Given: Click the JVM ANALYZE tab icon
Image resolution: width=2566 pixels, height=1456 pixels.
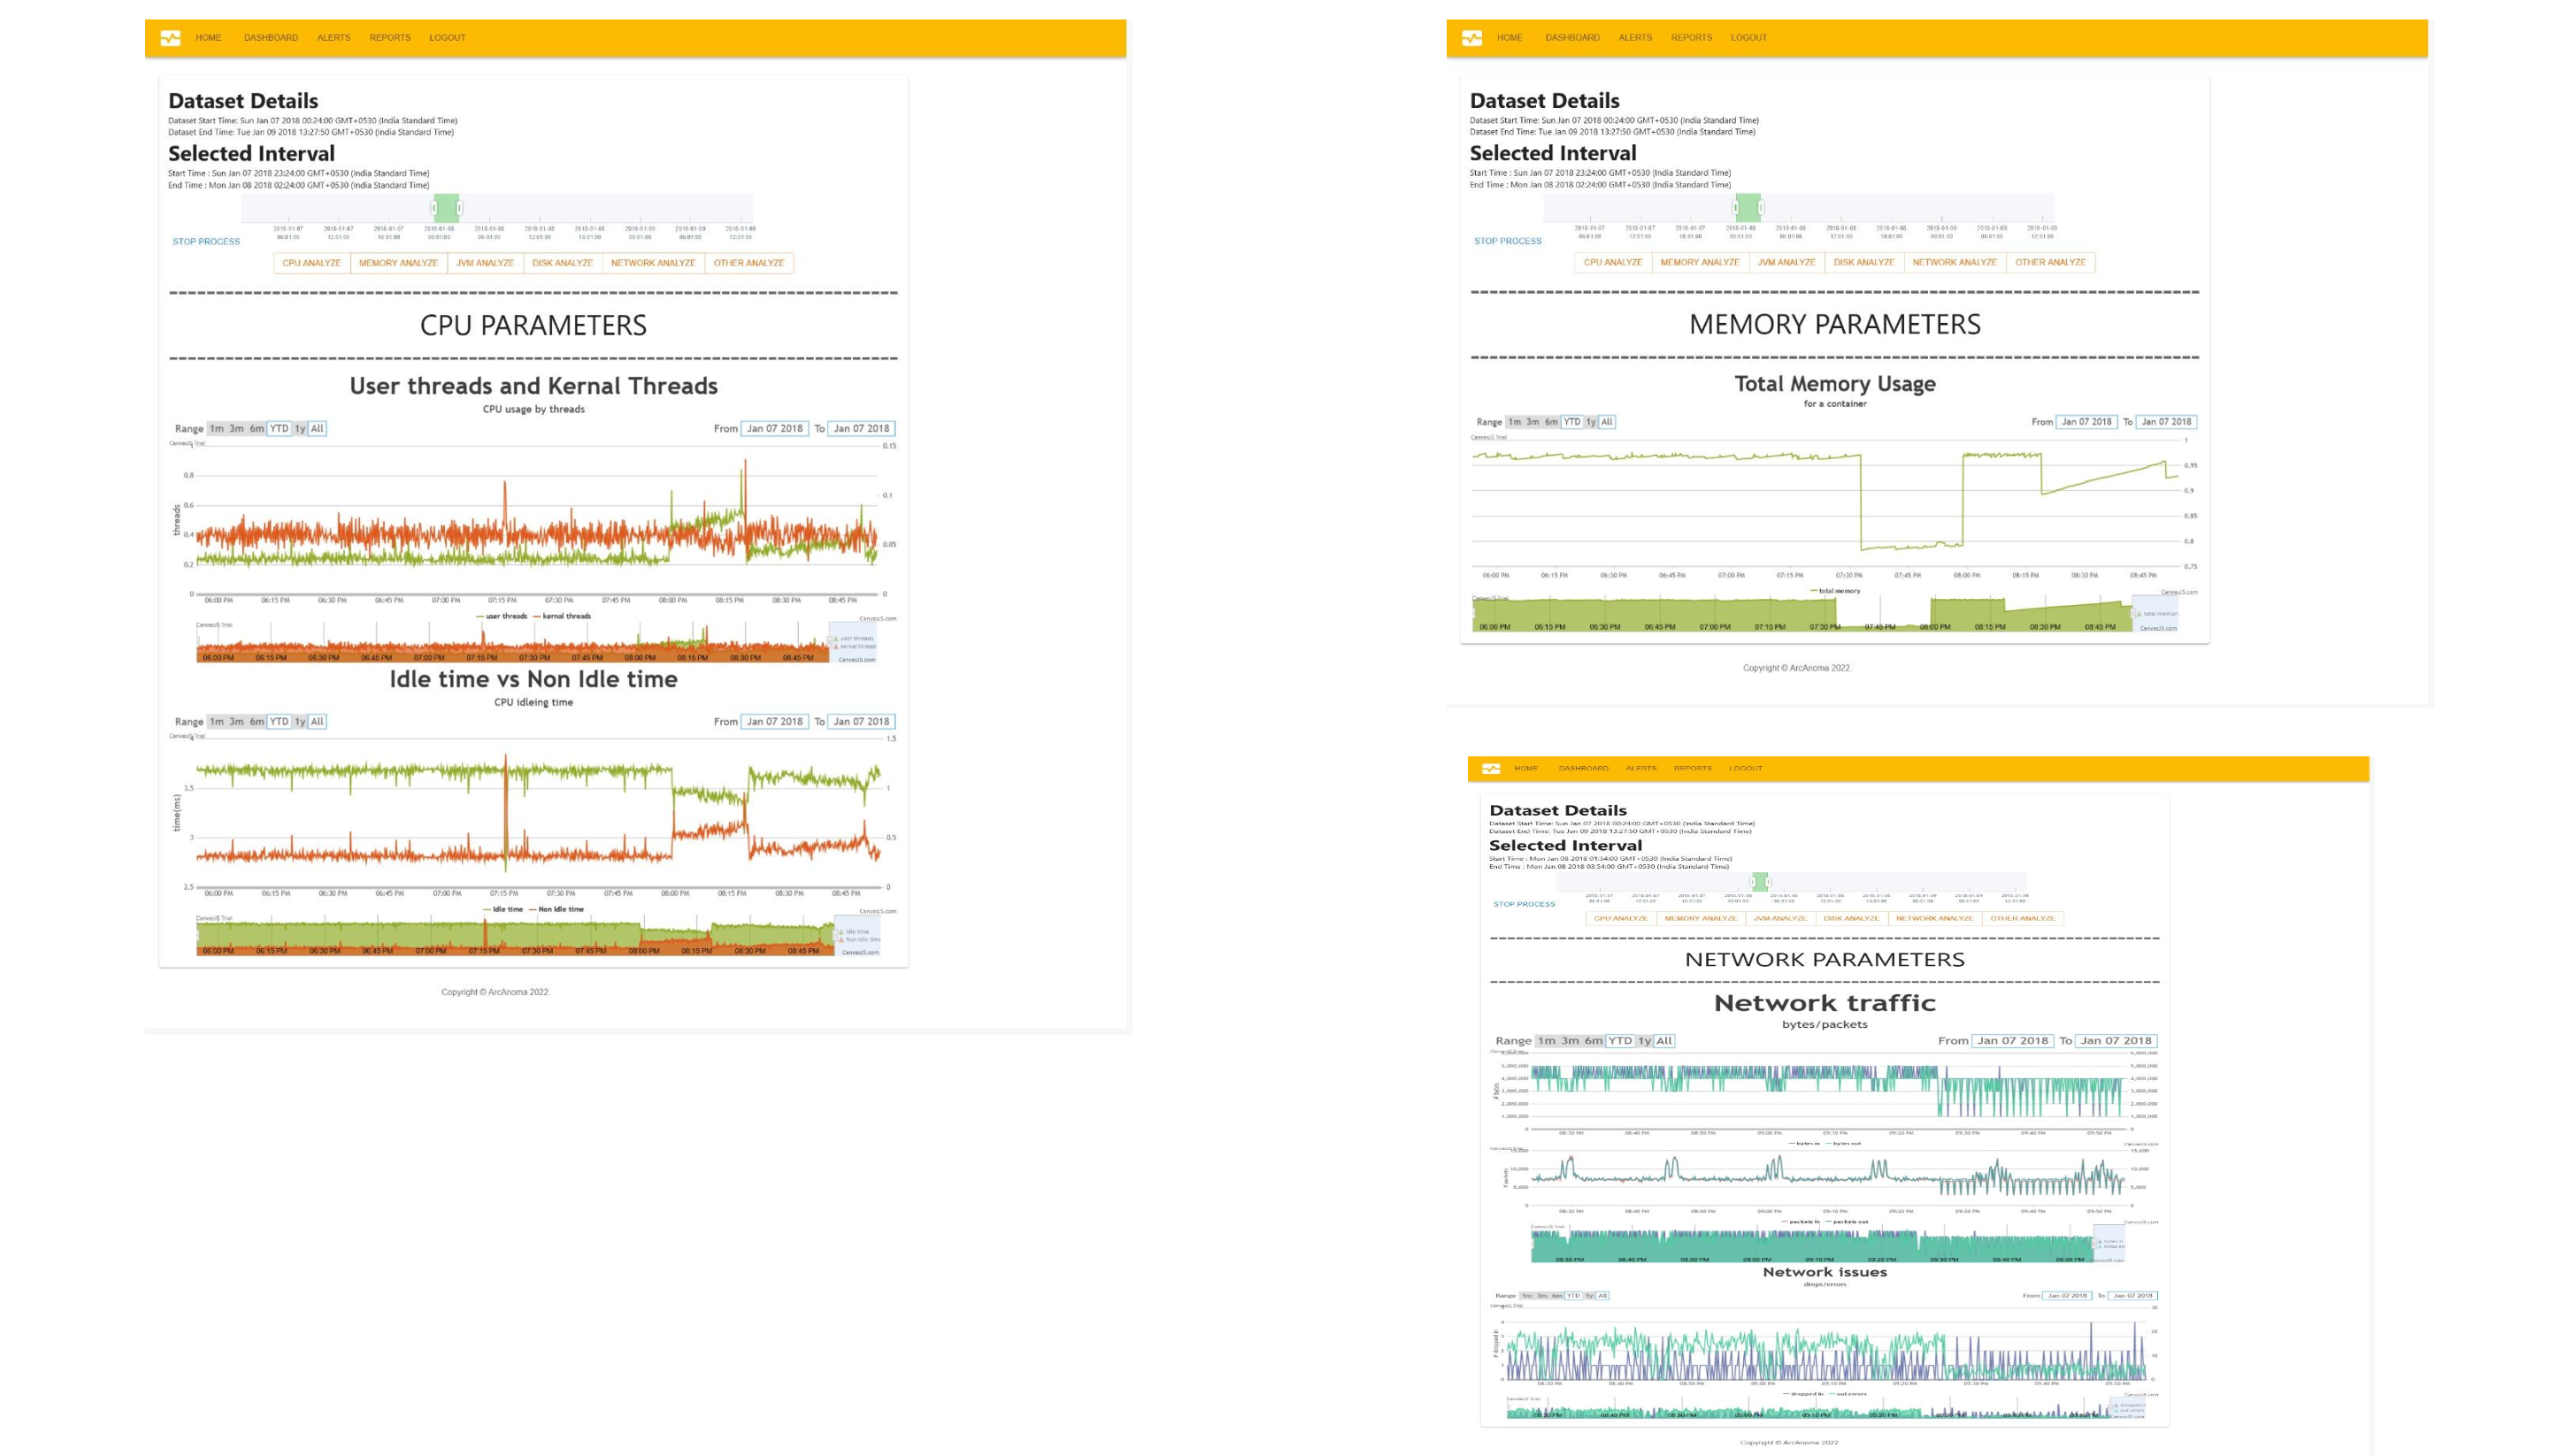Looking at the screenshot, I should [x=487, y=263].
